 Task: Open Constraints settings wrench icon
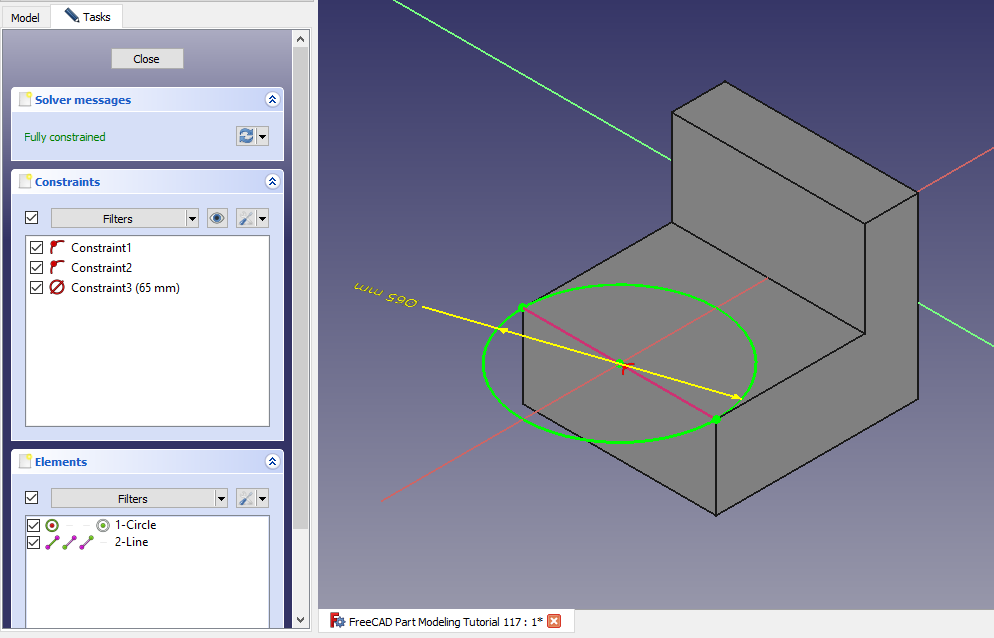246,218
